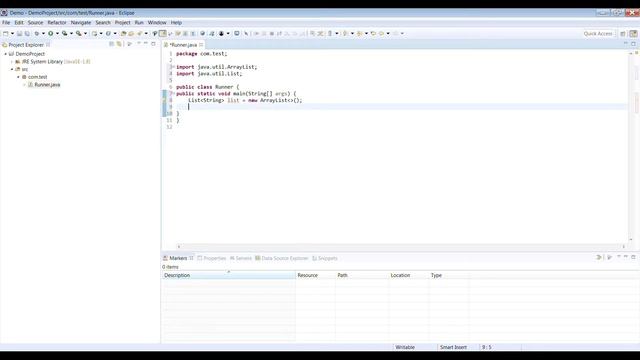The height and width of the screenshot is (360, 640).
Task: Minimize the Markers panel
Action: 626,257
